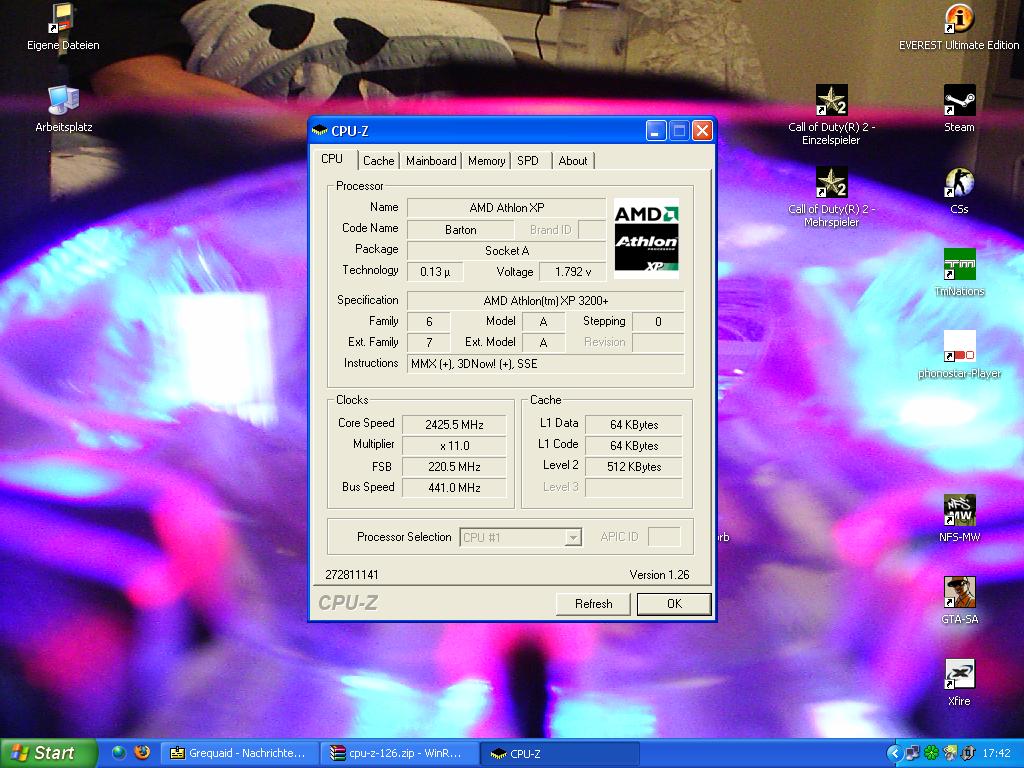Viewport: 1024px width, 768px height.
Task: Click the tray icon next to the clock
Action: tap(968, 753)
